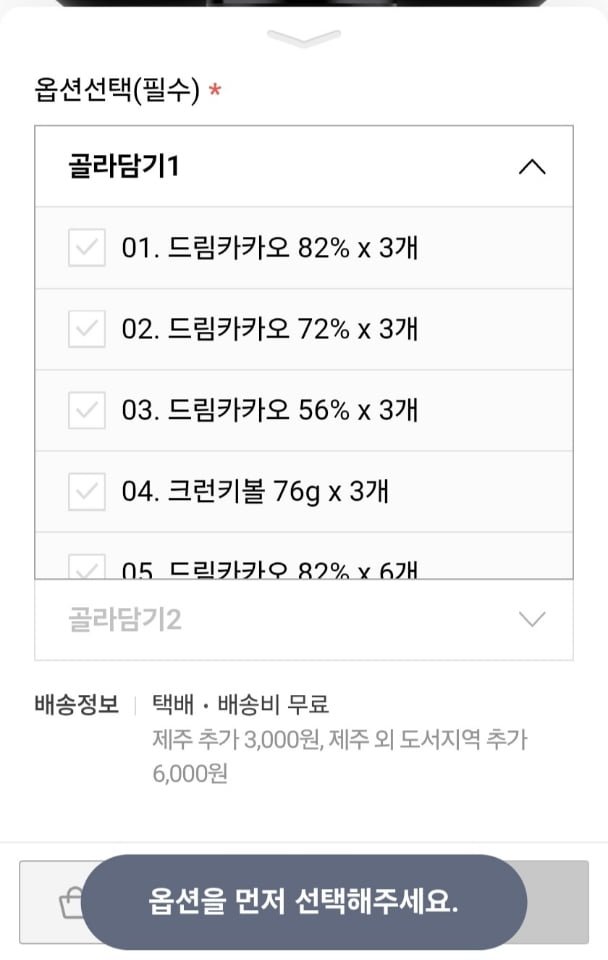
Task: Click the 배송정보 label
Action: [x=77, y=705]
